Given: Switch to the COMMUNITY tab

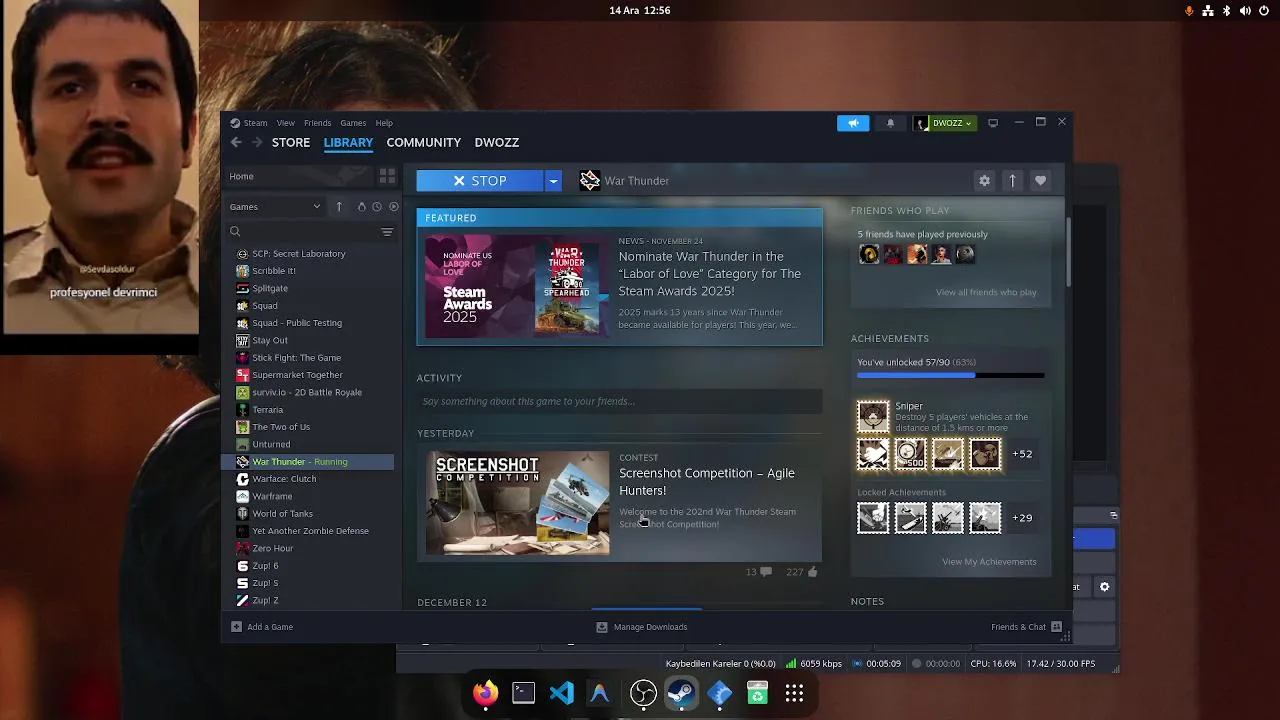Looking at the screenshot, I should [424, 142].
